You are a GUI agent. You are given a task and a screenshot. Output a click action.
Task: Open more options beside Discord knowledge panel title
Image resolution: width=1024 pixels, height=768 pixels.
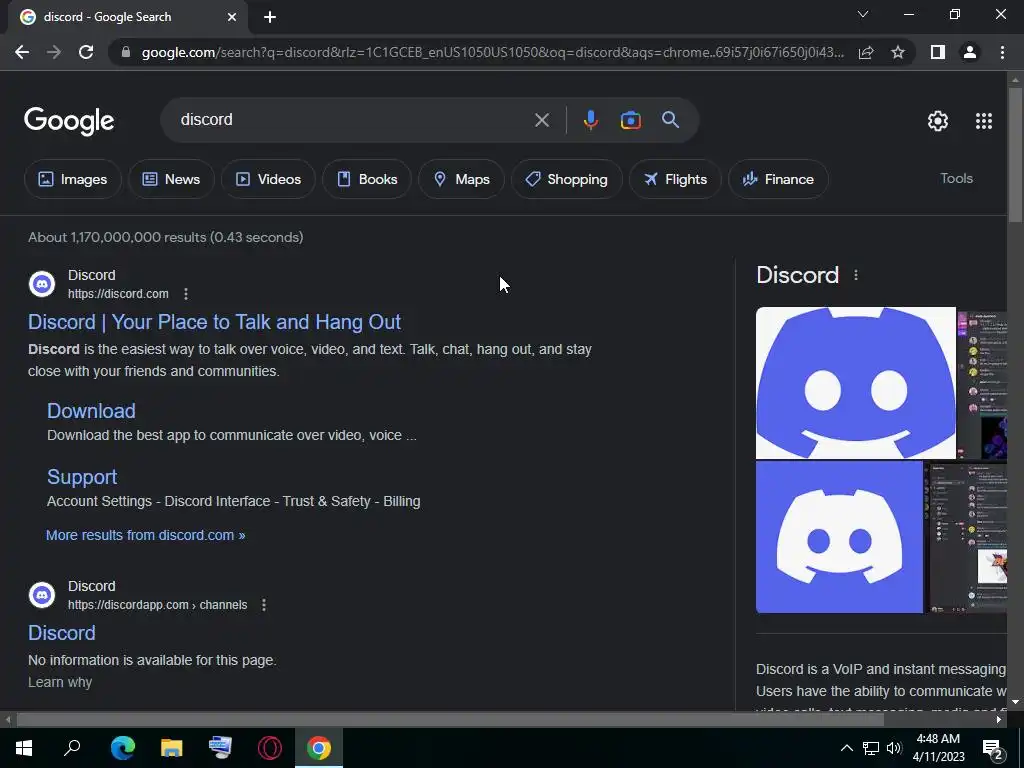tap(856, 276)
